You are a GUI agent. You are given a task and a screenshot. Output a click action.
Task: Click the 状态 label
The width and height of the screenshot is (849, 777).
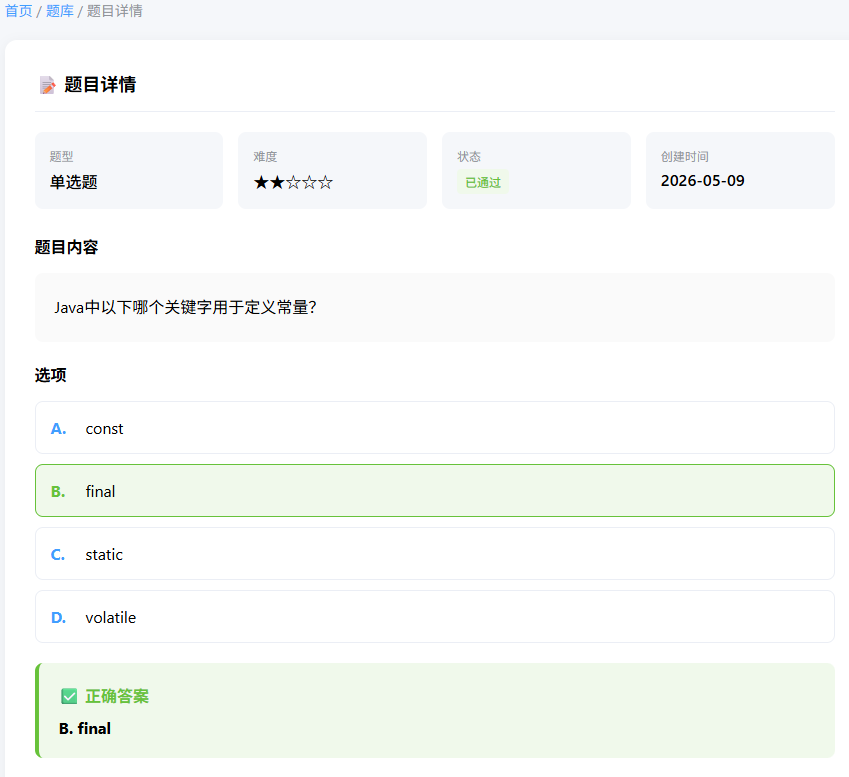click(x=469, y=156)
